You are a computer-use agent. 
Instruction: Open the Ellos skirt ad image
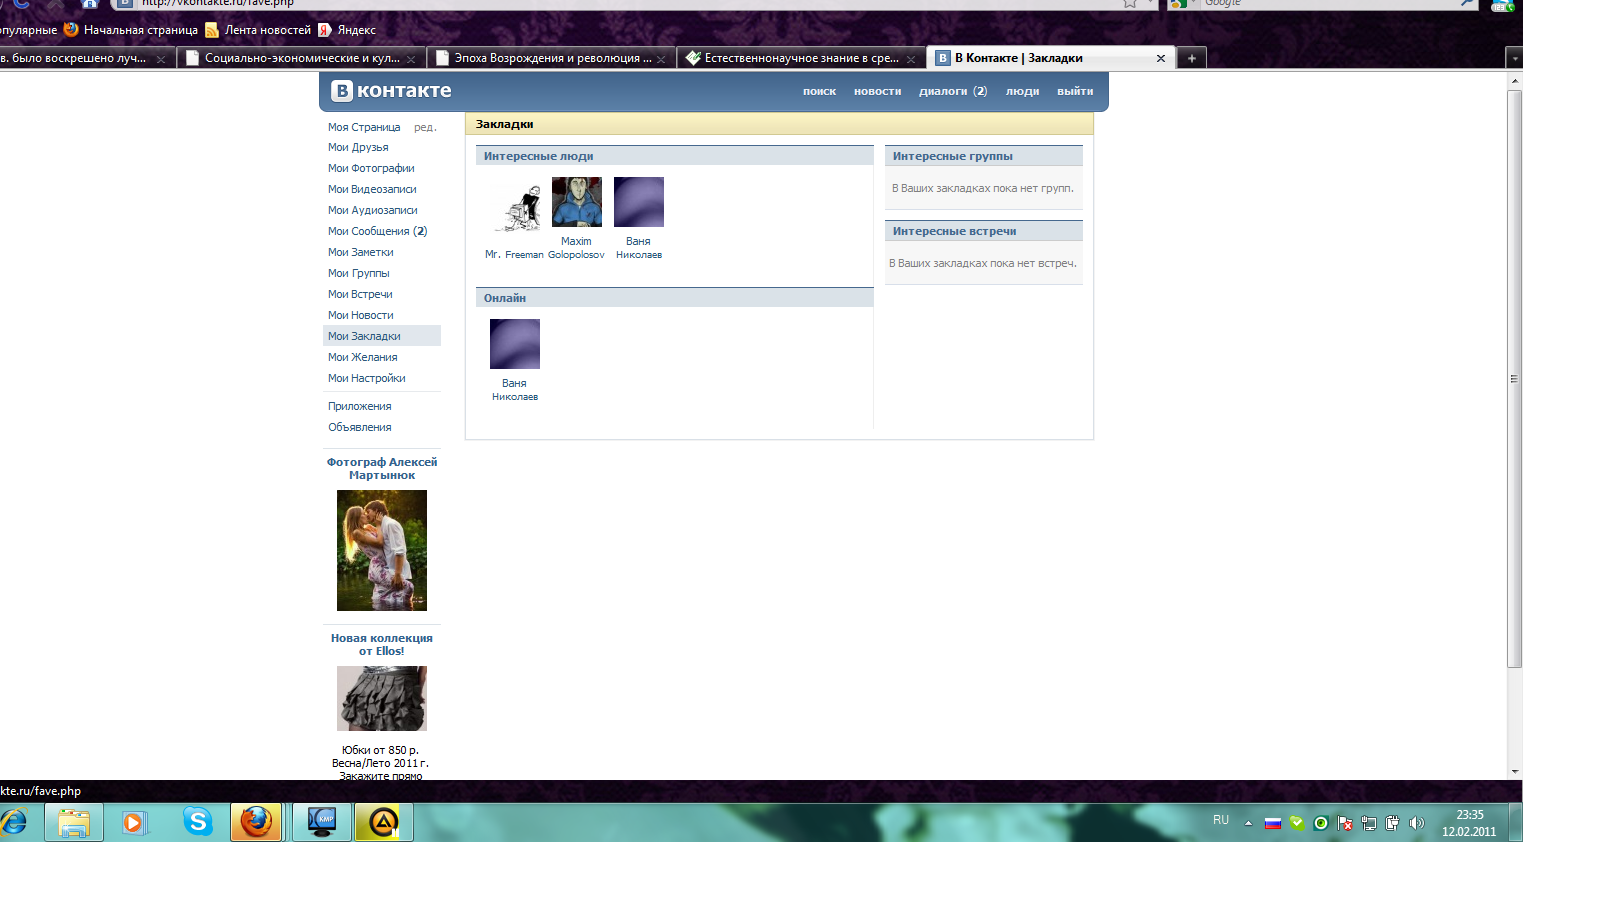tap(382, 698)
